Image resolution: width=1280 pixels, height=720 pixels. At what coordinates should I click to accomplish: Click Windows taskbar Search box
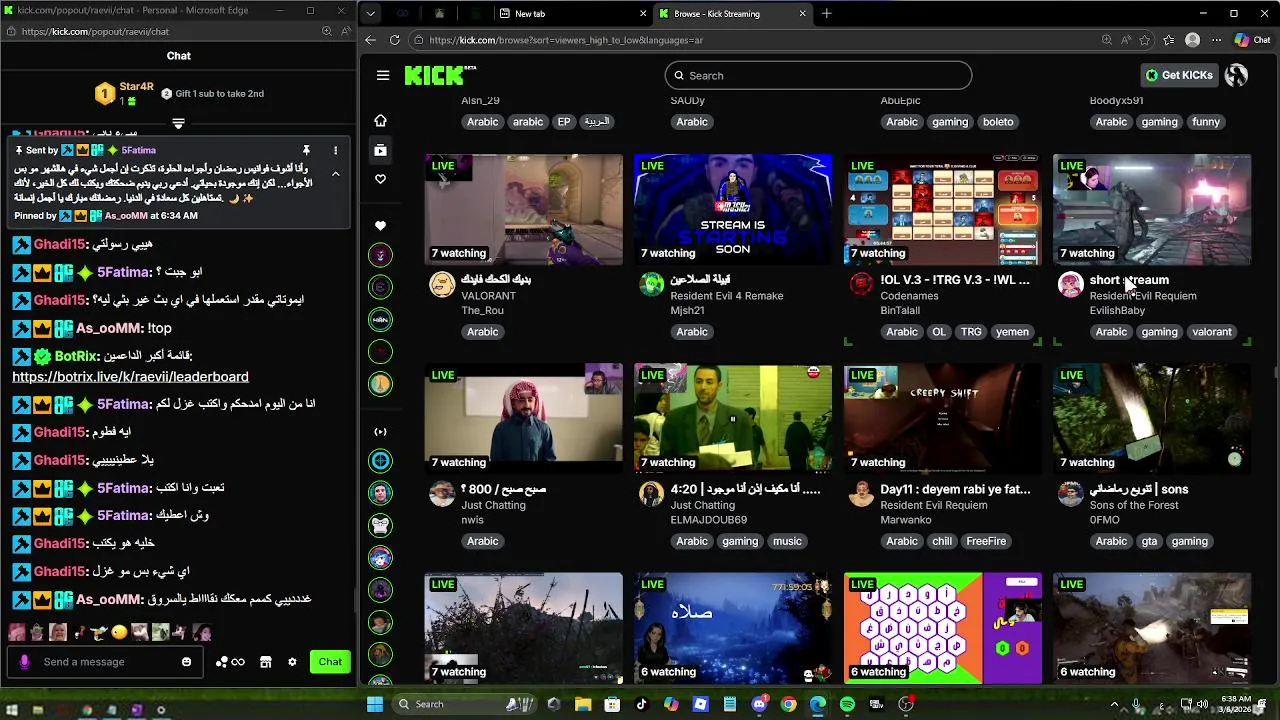point(465,704)
